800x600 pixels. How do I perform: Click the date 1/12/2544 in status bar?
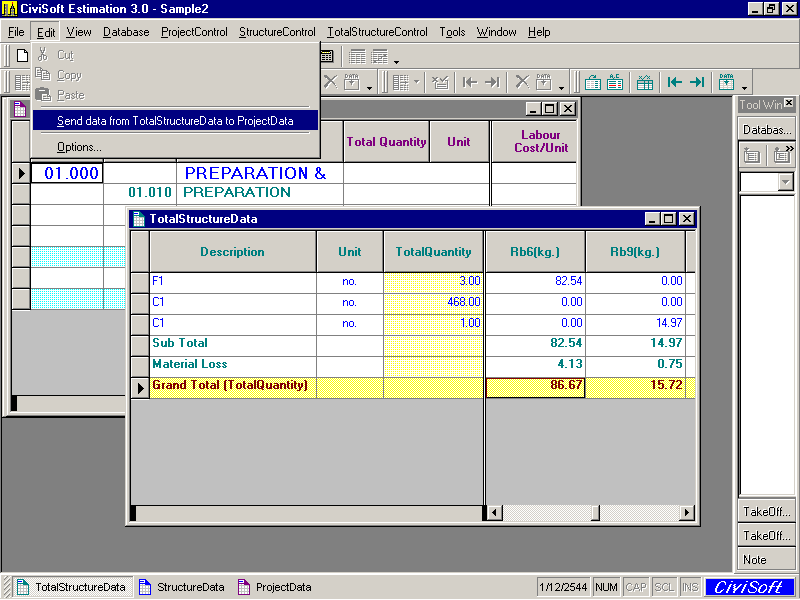point(563,587)
